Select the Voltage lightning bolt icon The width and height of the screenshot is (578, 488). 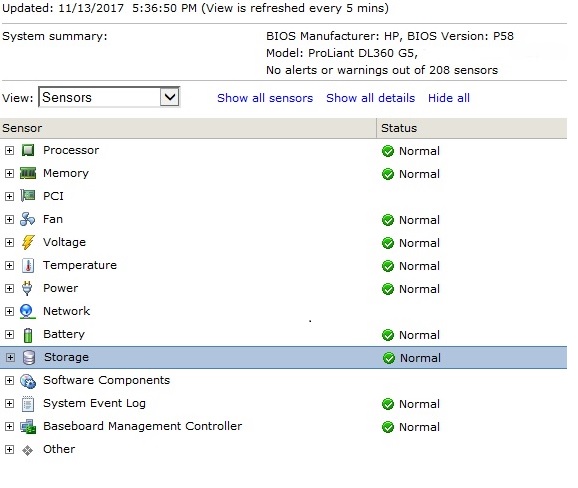(28, 243)
